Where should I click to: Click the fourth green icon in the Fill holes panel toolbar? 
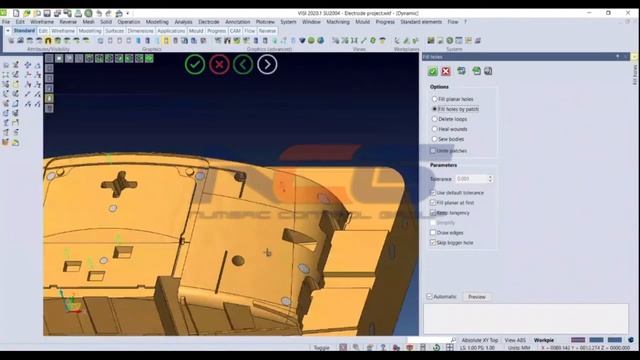pos(476,71)
